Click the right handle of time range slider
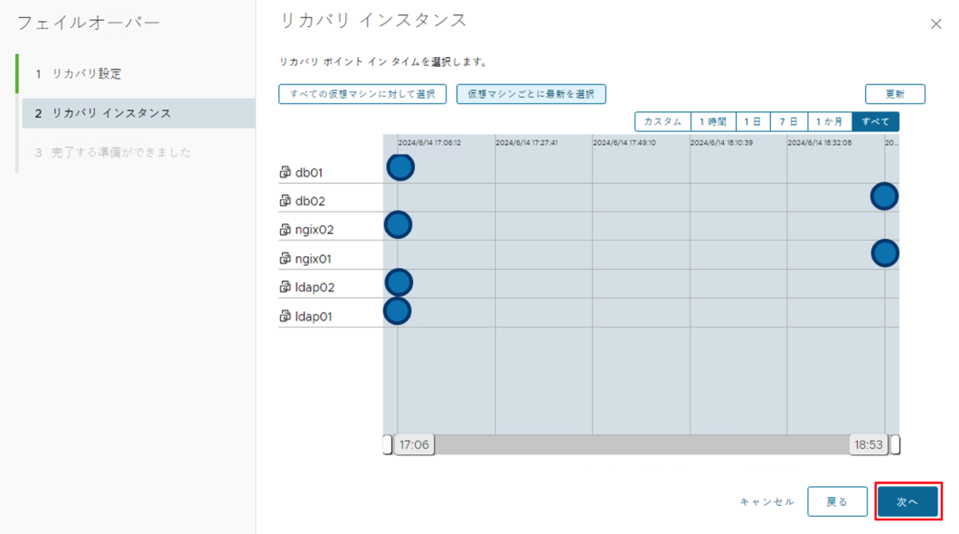The image size is (959, 534). [x=895, y=445]
